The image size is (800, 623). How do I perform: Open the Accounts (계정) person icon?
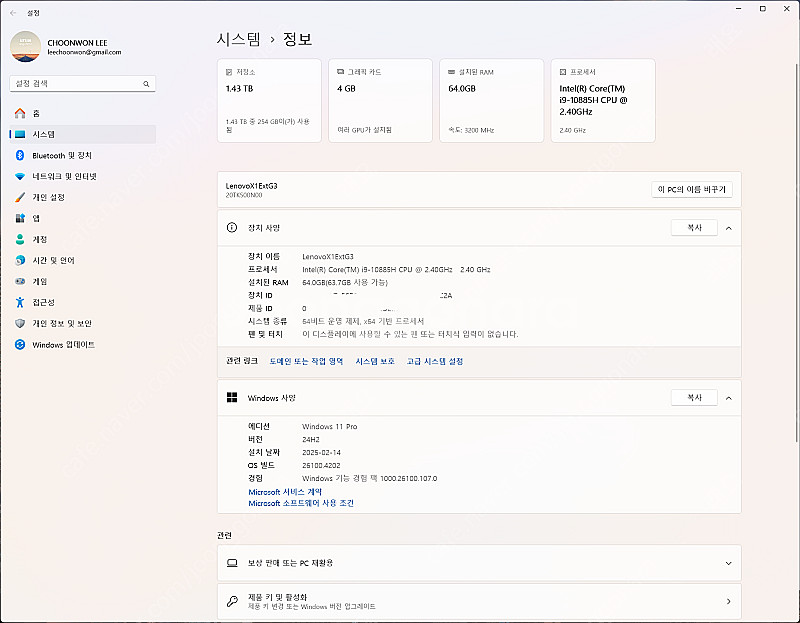[20, 239]
